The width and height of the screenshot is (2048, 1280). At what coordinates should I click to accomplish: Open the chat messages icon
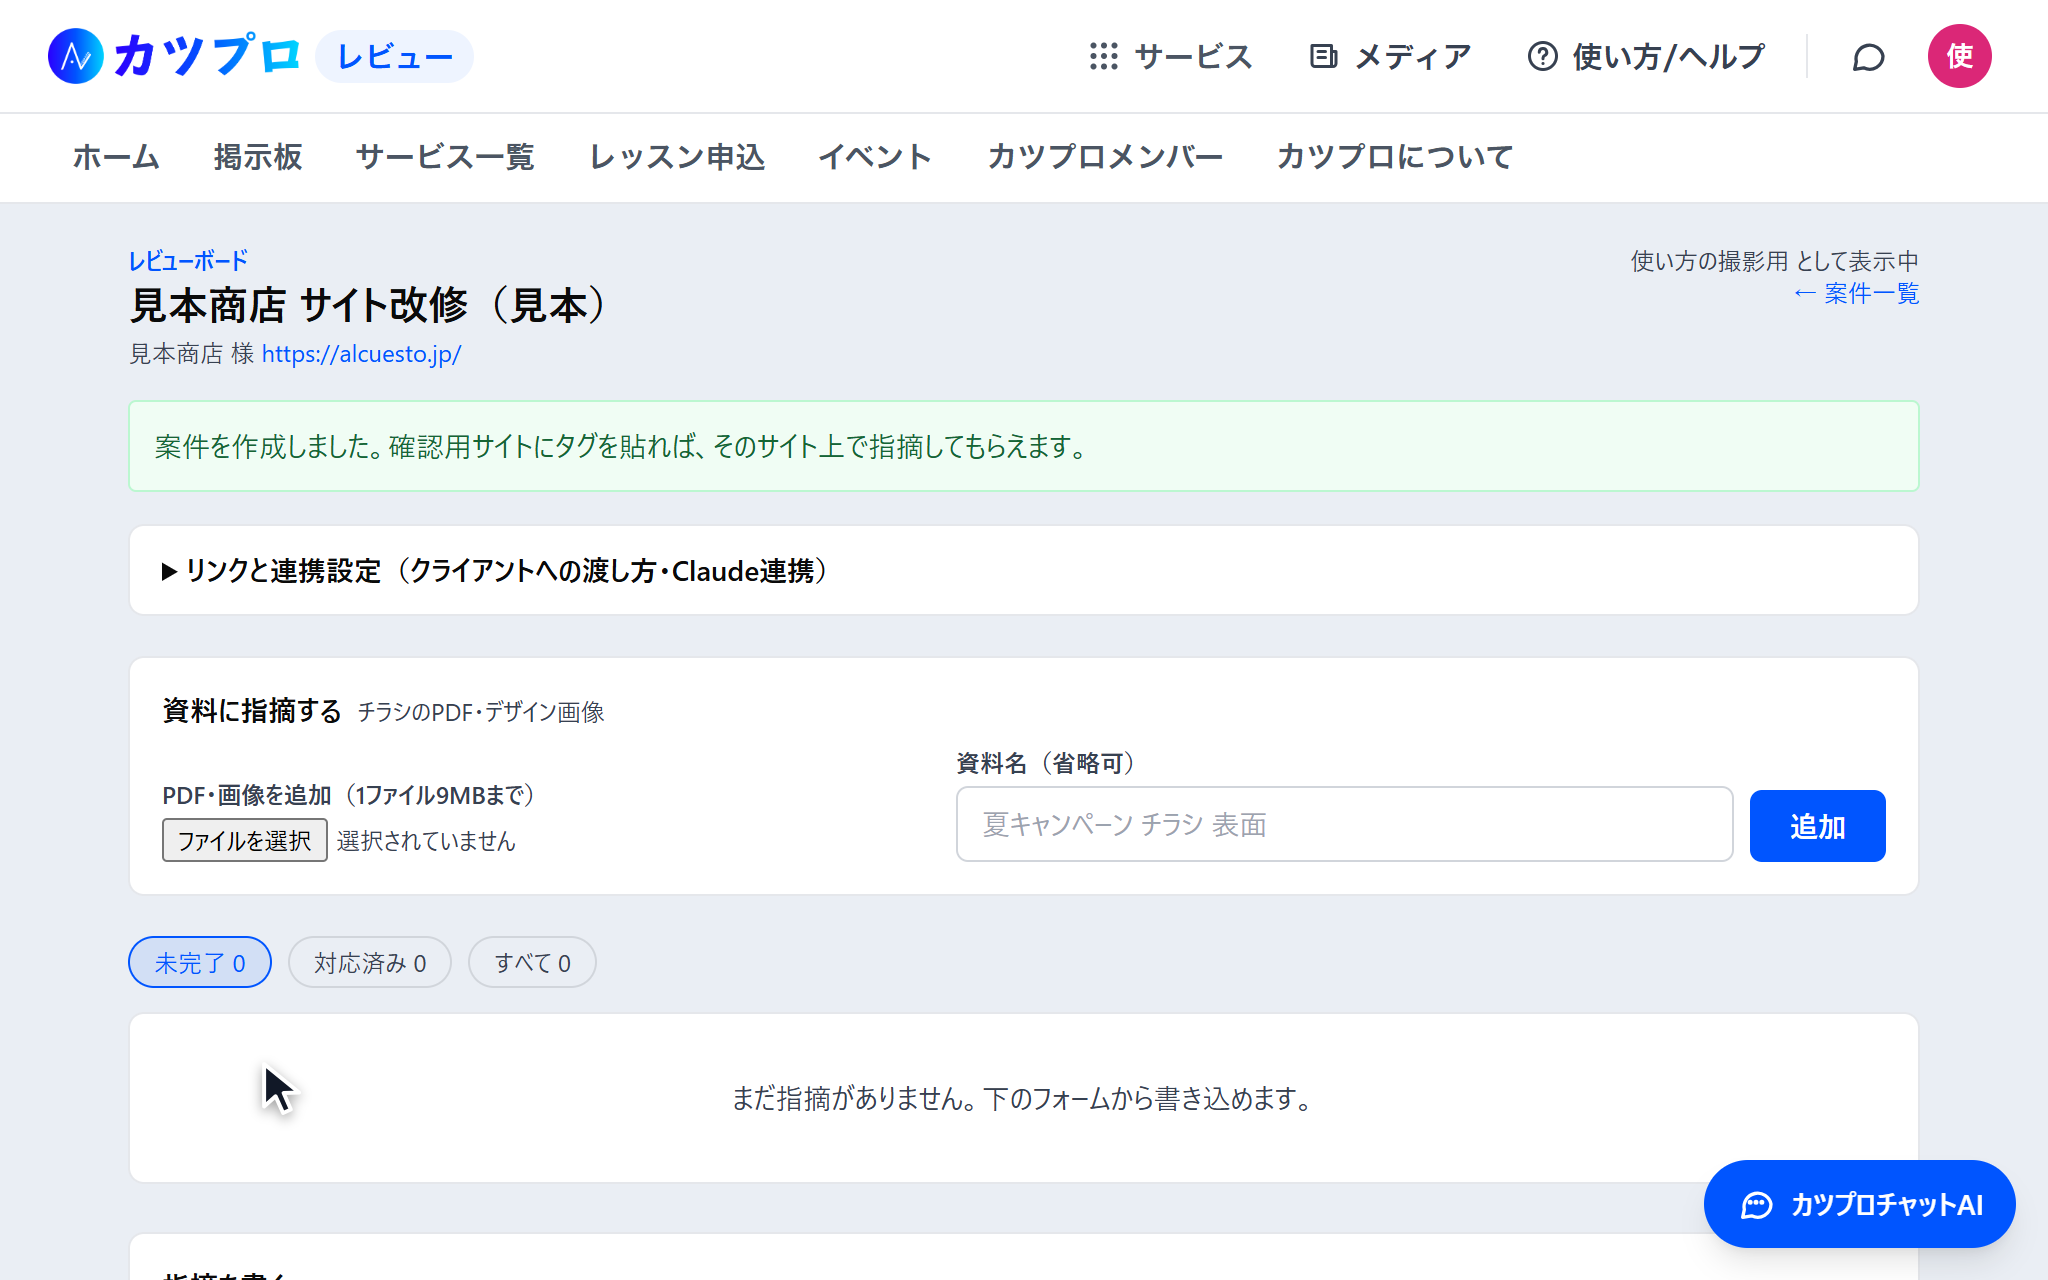[1868, 57]
